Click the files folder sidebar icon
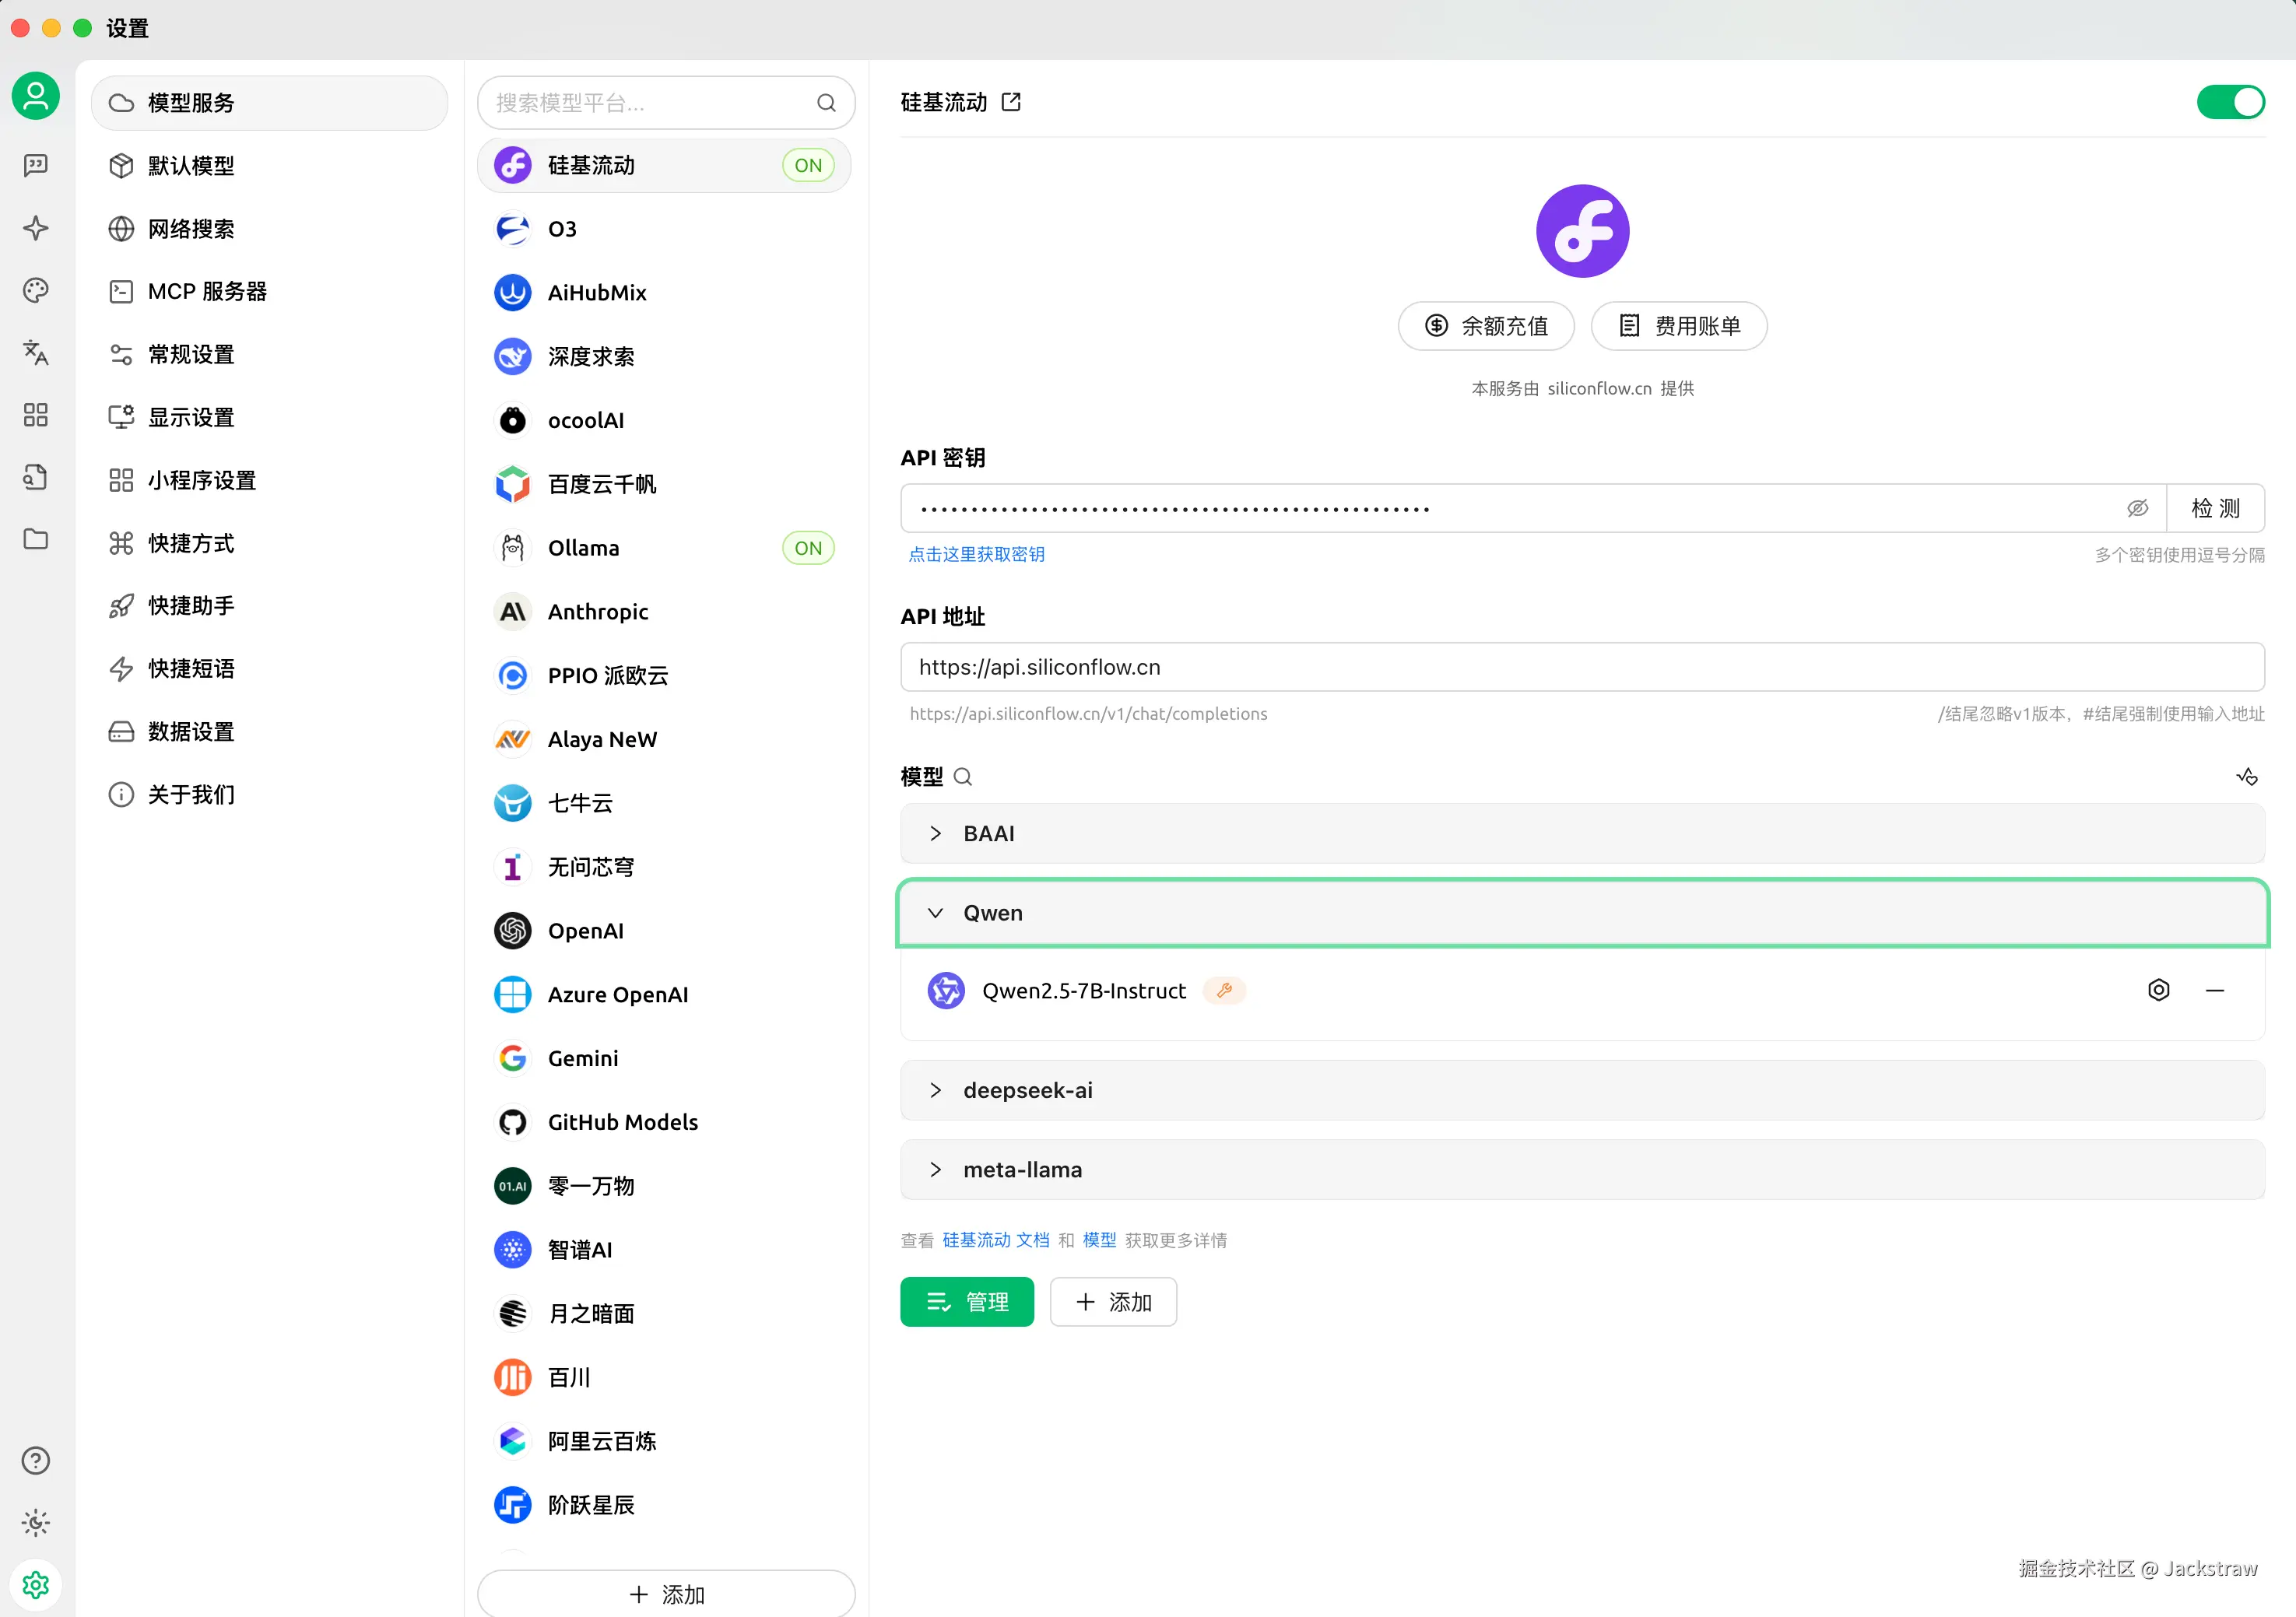 coord(36,539)
